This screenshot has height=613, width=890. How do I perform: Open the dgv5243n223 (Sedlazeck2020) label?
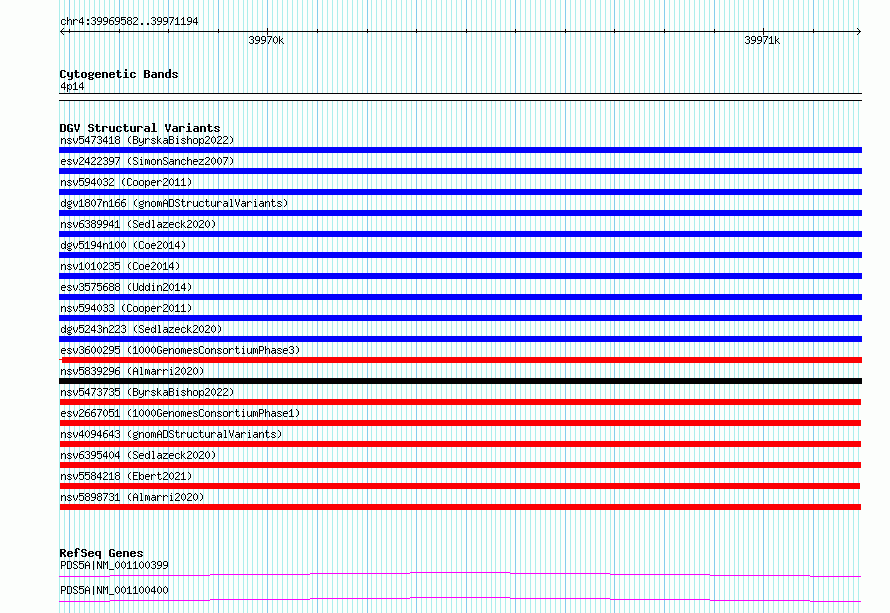coord(141,329)
